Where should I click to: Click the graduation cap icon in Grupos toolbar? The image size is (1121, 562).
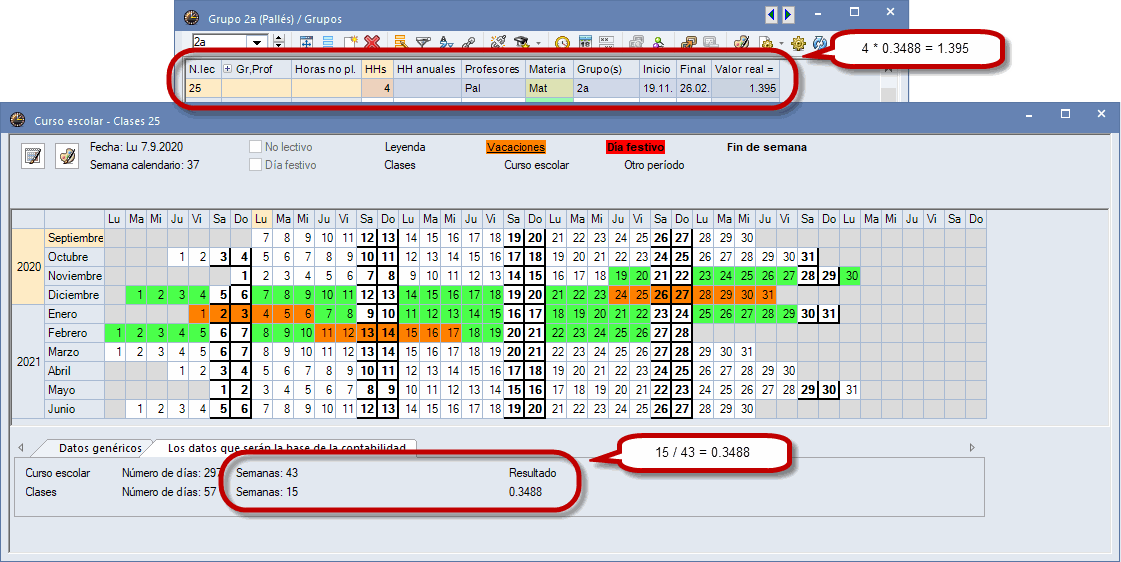[521, 42]
